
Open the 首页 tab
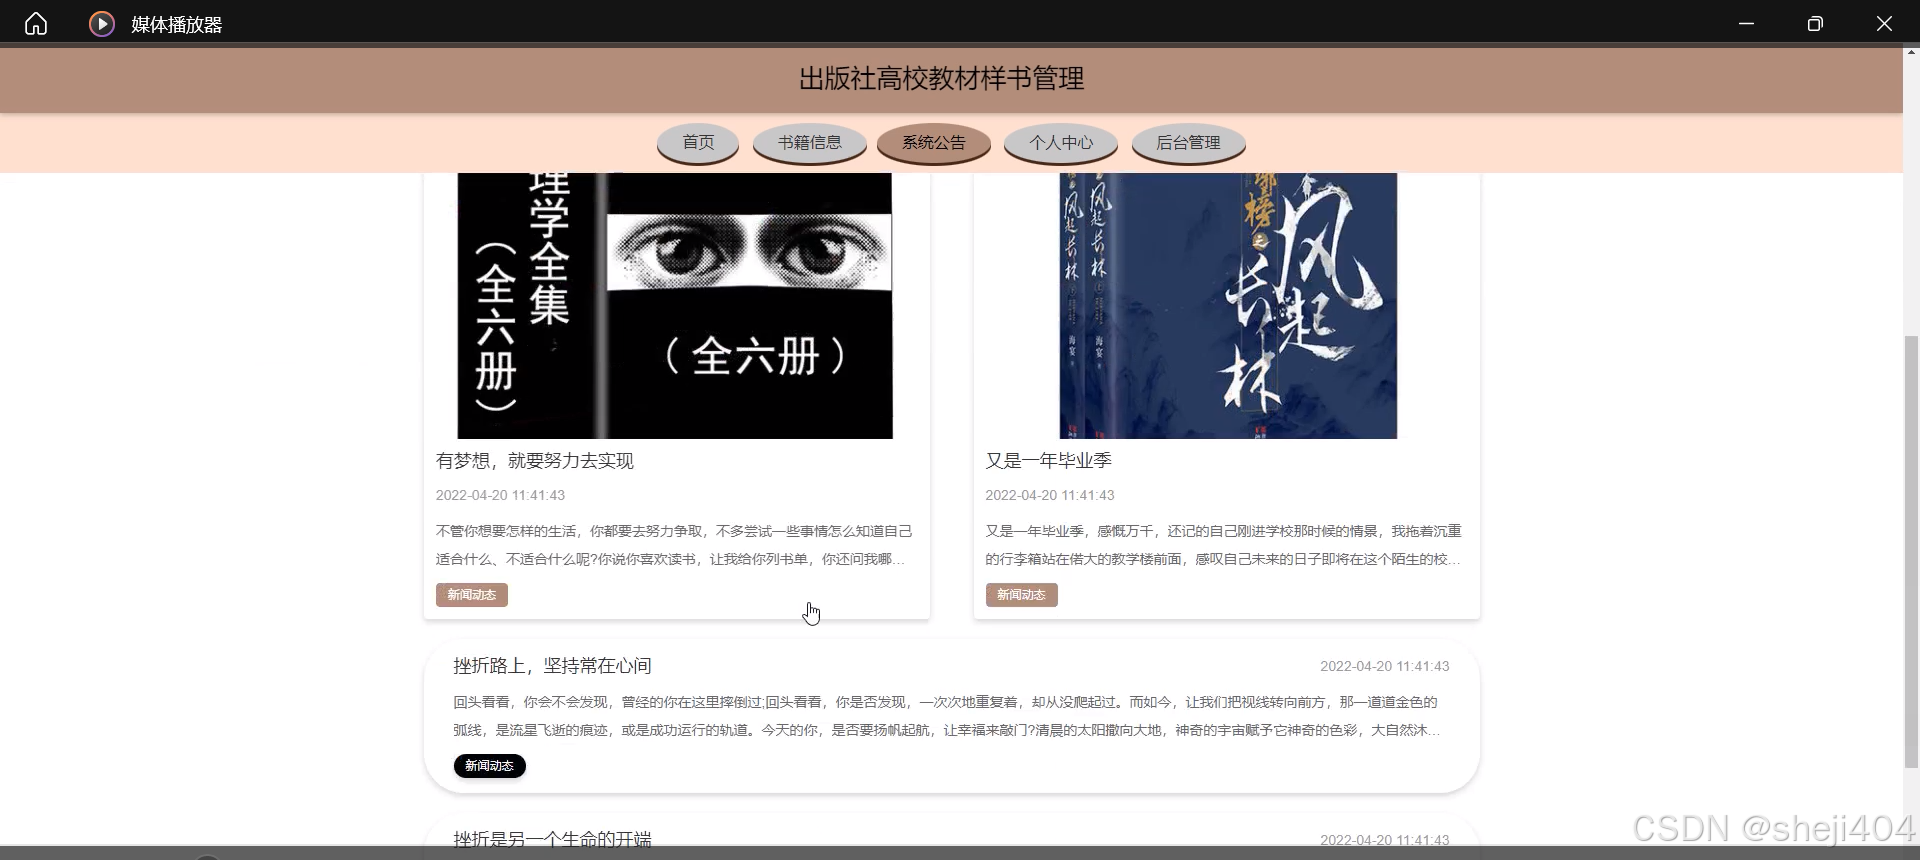tap(698, 143)
